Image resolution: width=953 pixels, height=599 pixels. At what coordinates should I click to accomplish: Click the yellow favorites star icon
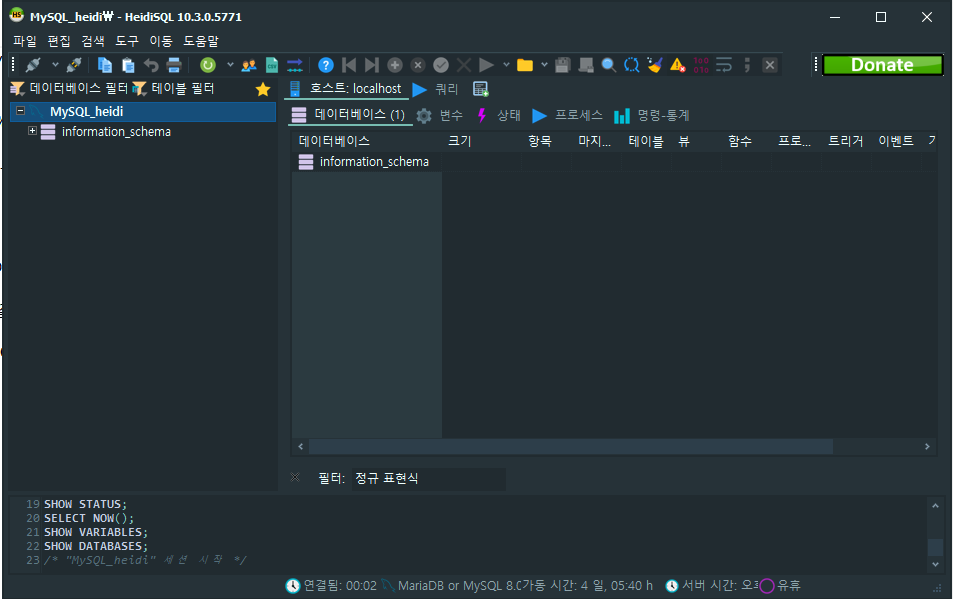[x=263, y=89]
